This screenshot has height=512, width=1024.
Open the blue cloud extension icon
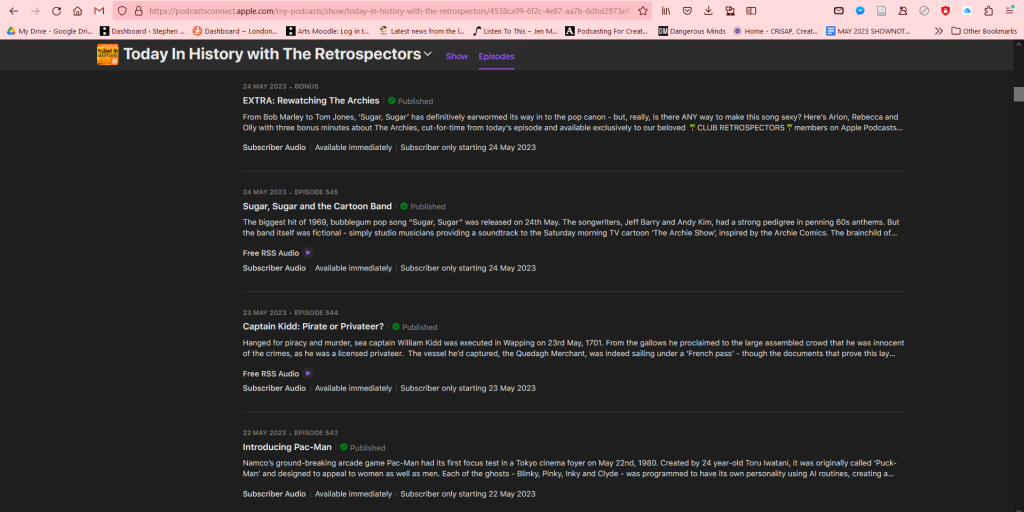click(x=967, y=11)
